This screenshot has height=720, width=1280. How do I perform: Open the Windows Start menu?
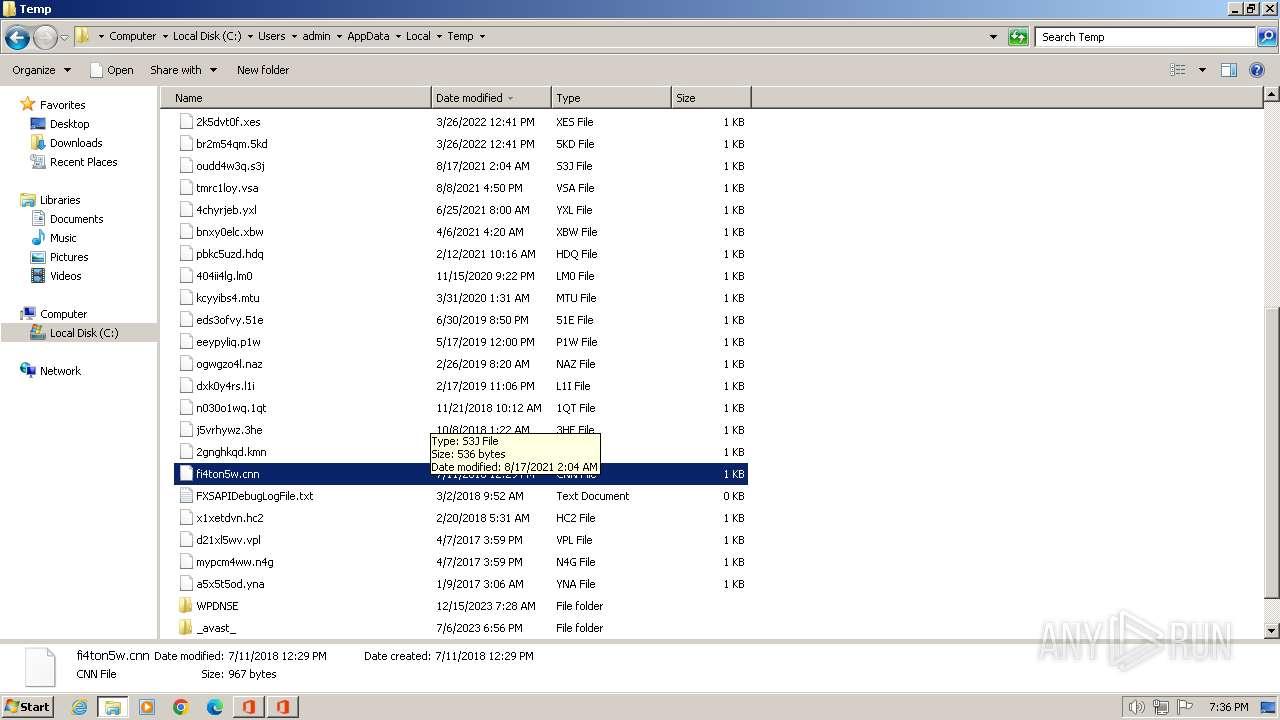(28, 706)
